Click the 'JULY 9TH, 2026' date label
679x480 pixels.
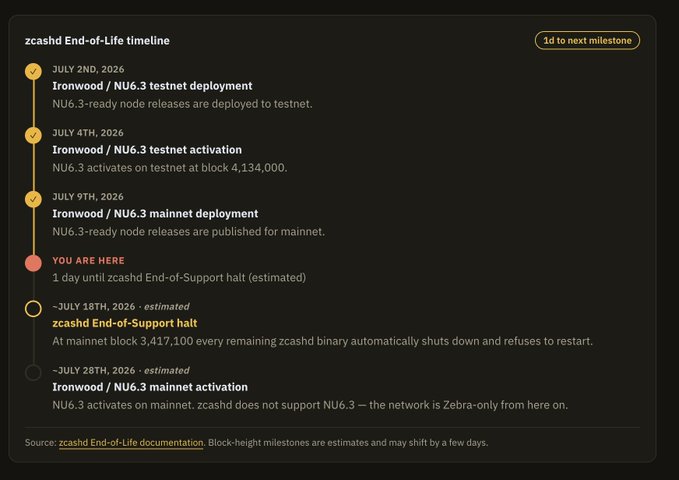click(88, 197)
